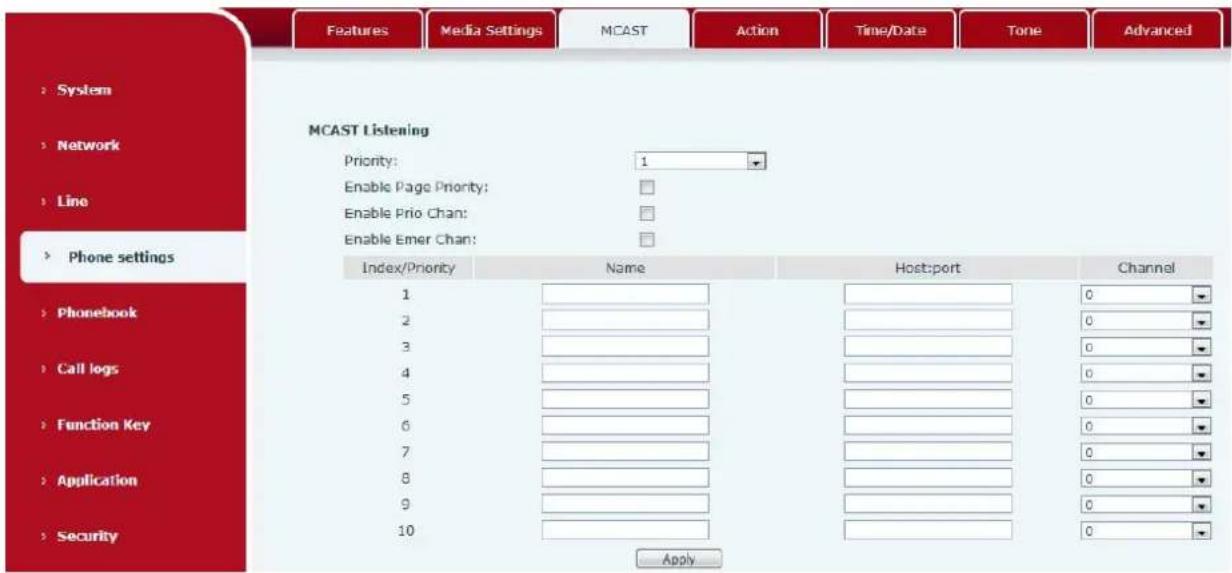Image resolution: width=1232 pixels, height=573 pixels.
Task: Open Channel dropdown for index 6
Action: (1146, 425)
